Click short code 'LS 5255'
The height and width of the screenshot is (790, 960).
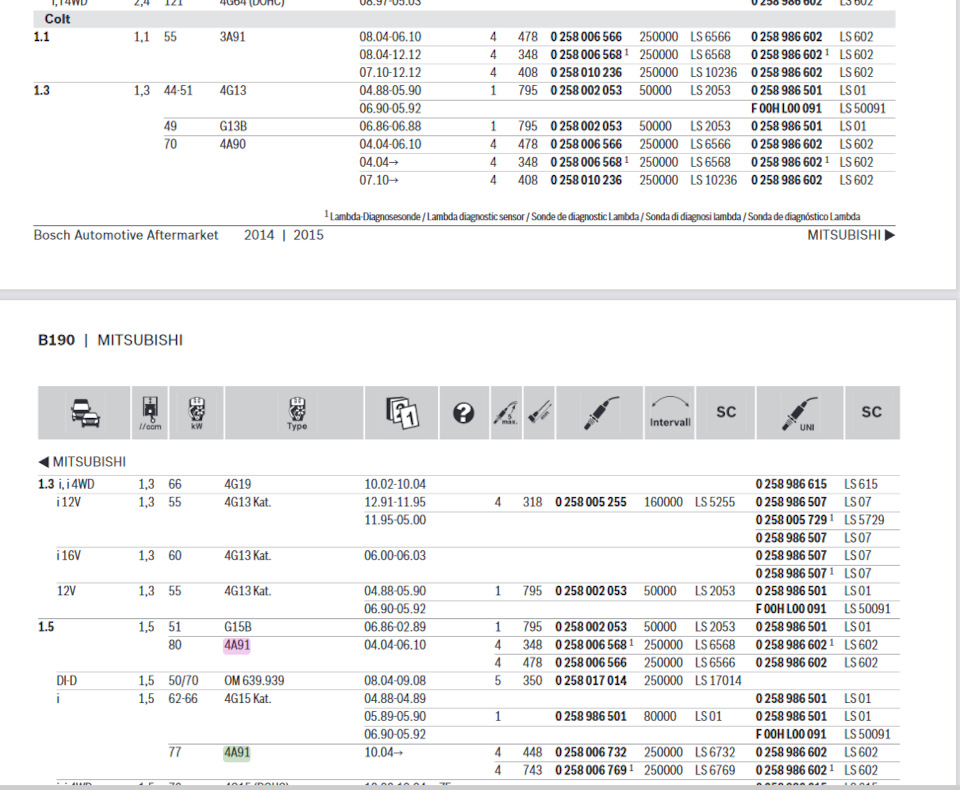pos(715,502)
